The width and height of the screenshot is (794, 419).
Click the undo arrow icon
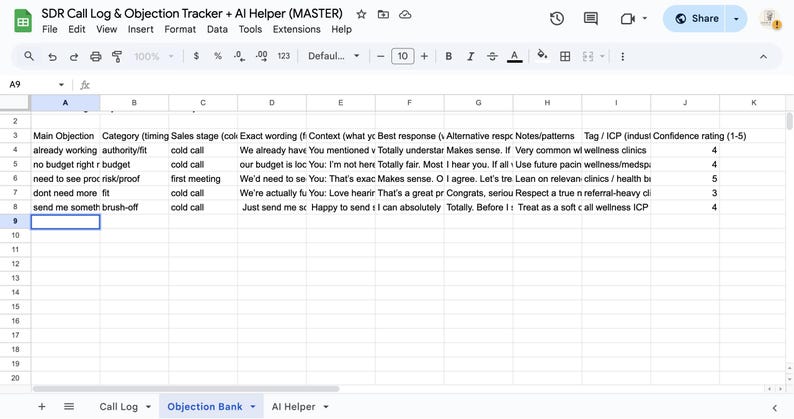52,56
